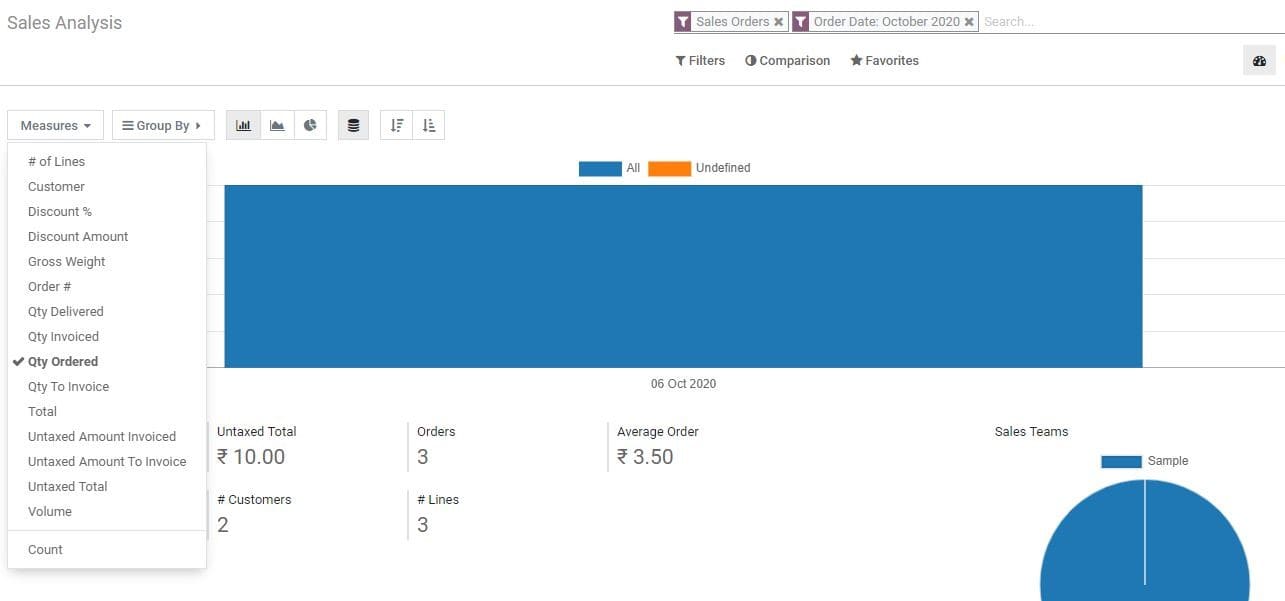Screen dimensions: 1285x601
Task: Open the Pie Chart view icon
Action: (x=310, y=124)
